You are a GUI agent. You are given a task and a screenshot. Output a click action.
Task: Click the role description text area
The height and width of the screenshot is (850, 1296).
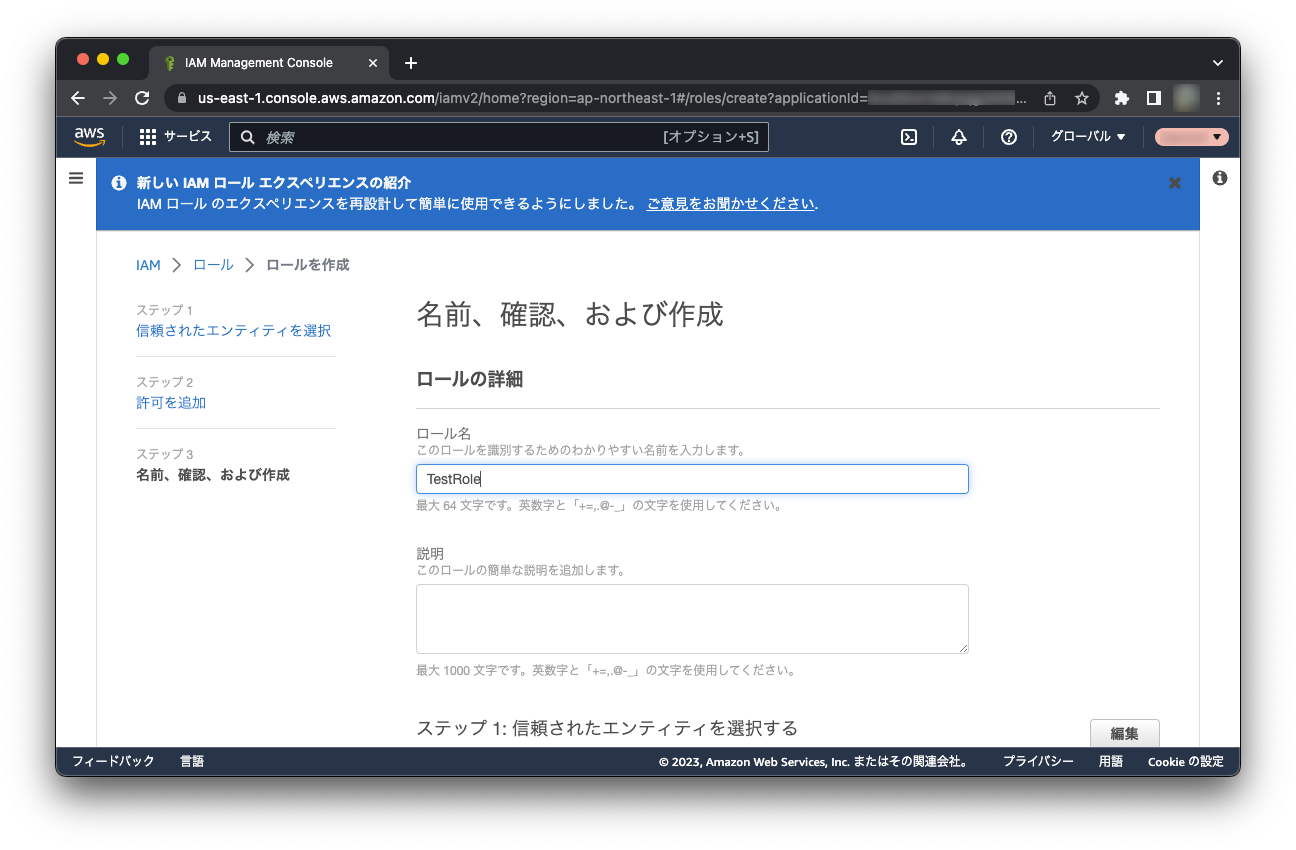pyautogui.click(x=691, y=619)
